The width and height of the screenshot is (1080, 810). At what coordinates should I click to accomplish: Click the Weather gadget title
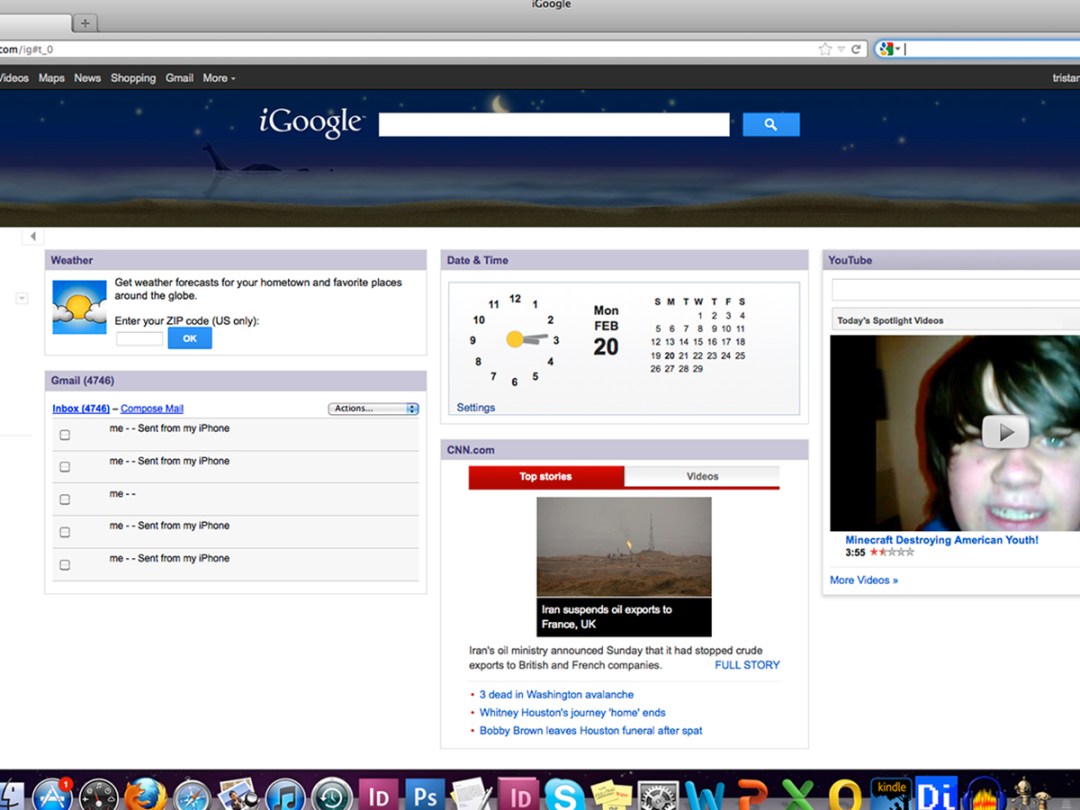tap(72, 260)
